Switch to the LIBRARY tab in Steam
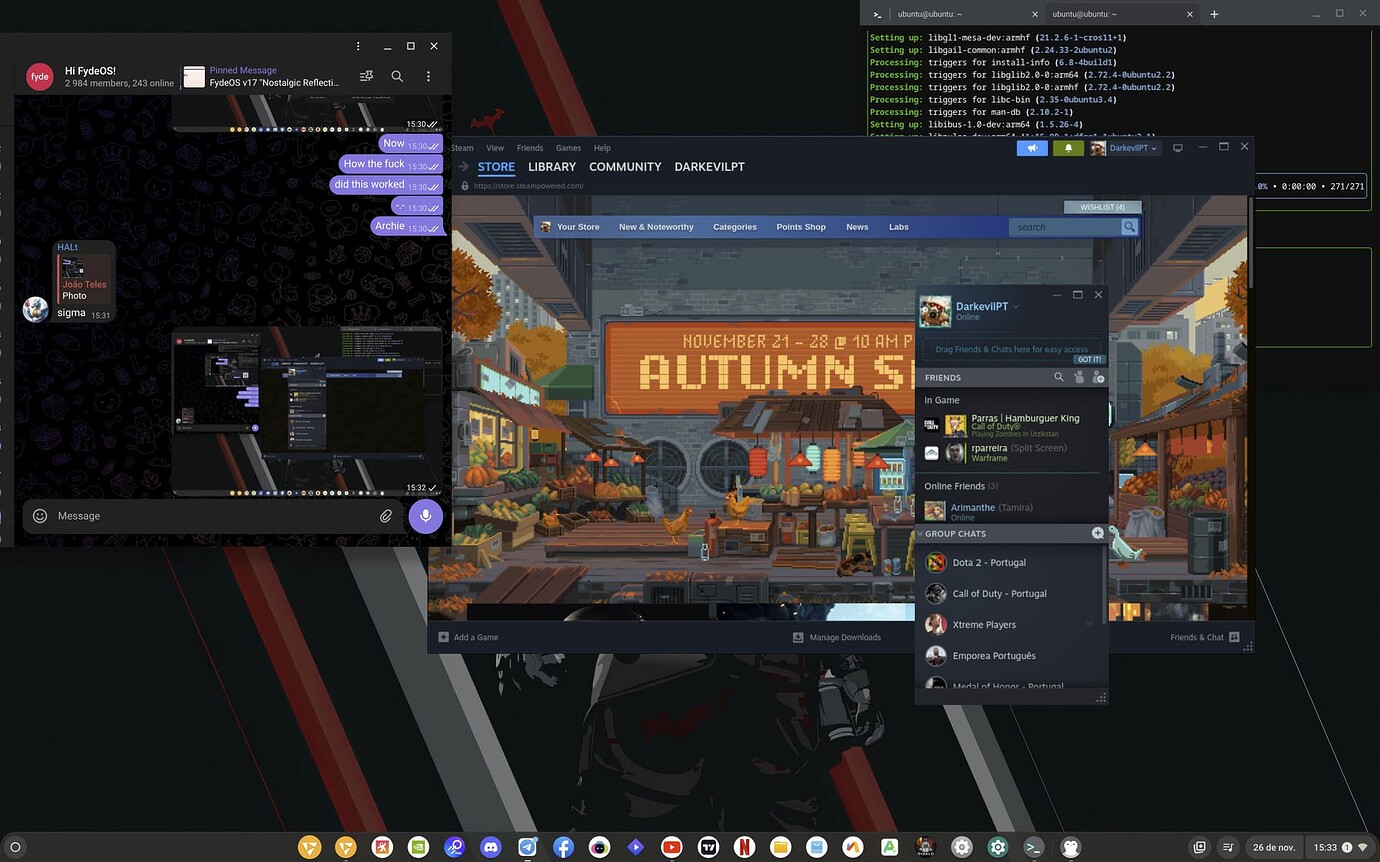Screen dimensions: 1380x862 point(551,166)
